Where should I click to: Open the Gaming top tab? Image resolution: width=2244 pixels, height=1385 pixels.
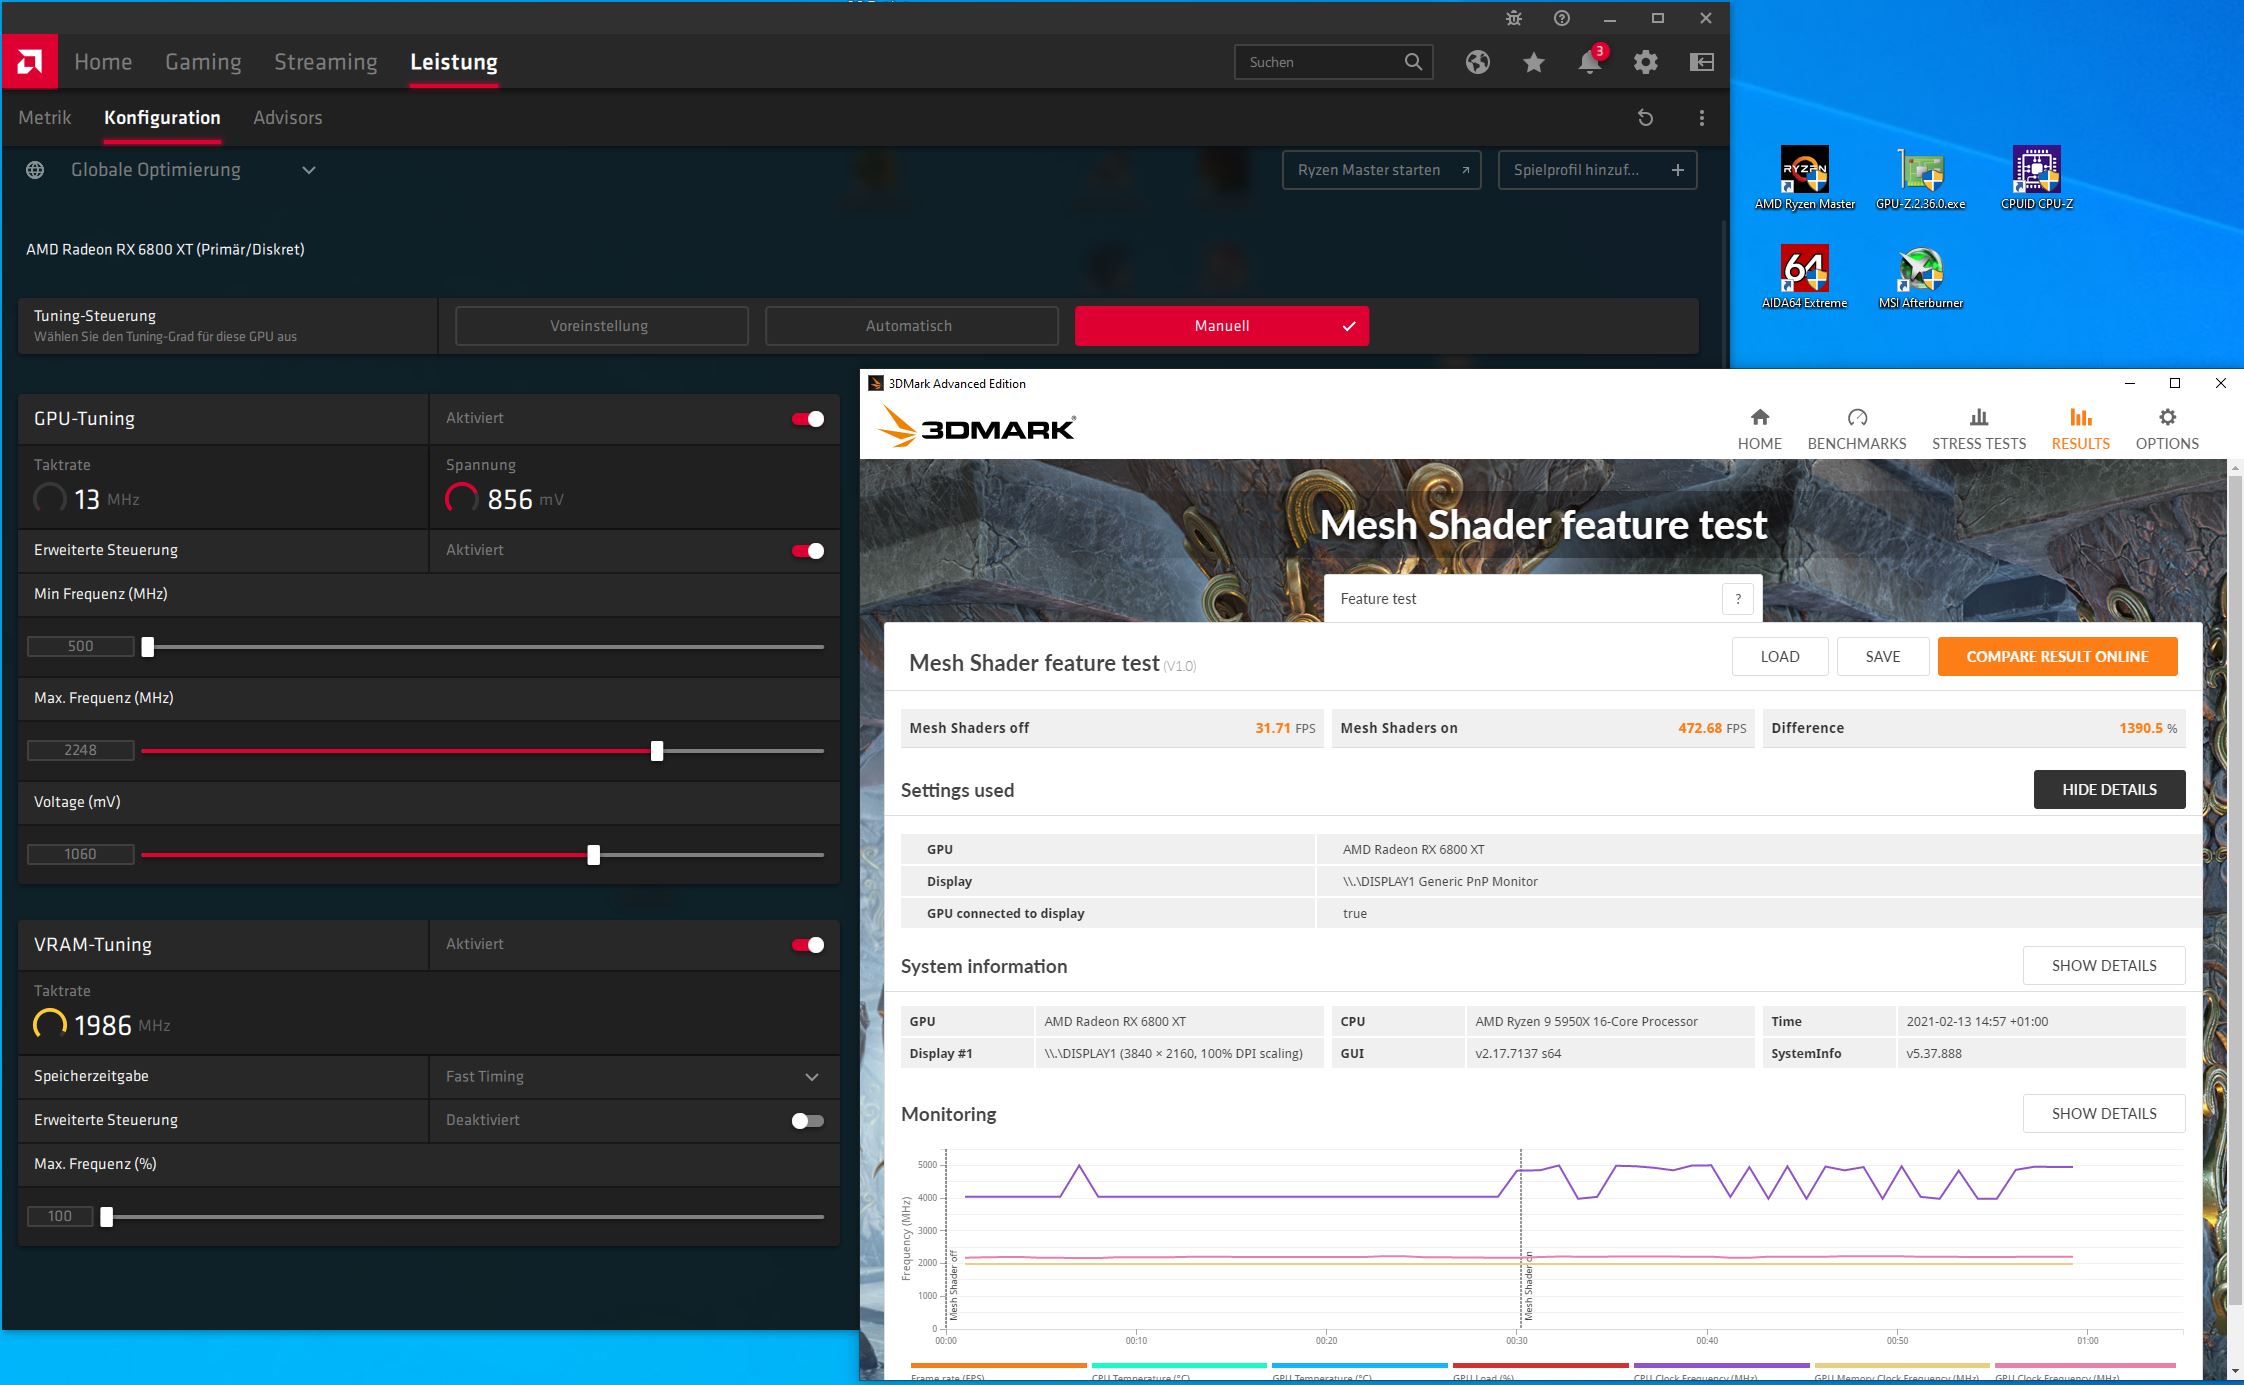click(x=203, y=62)
